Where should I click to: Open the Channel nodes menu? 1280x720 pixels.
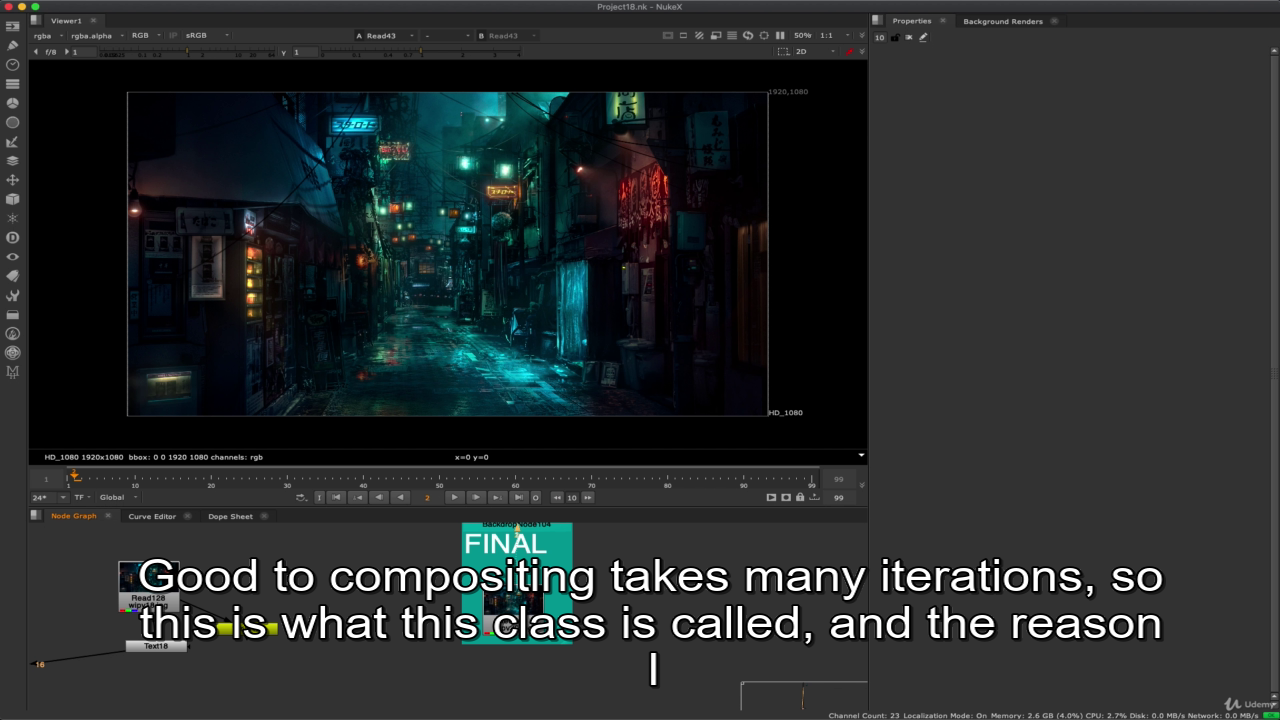[x=13, y=84]
